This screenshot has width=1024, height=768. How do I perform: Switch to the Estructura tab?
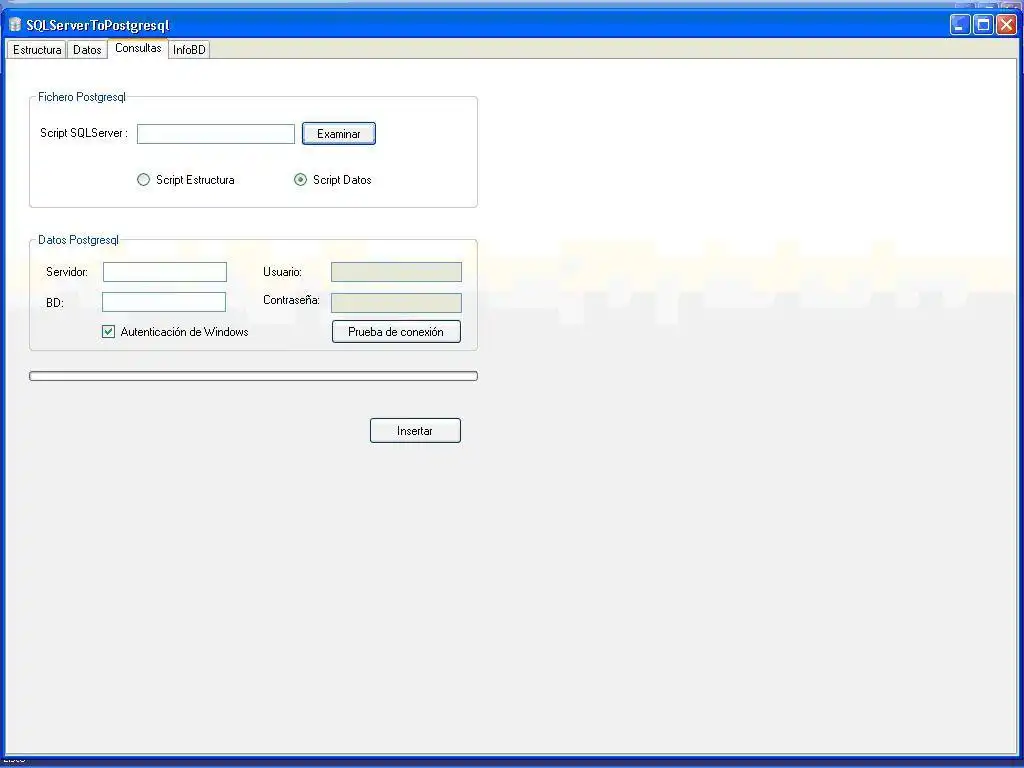(x=37, y=50)
